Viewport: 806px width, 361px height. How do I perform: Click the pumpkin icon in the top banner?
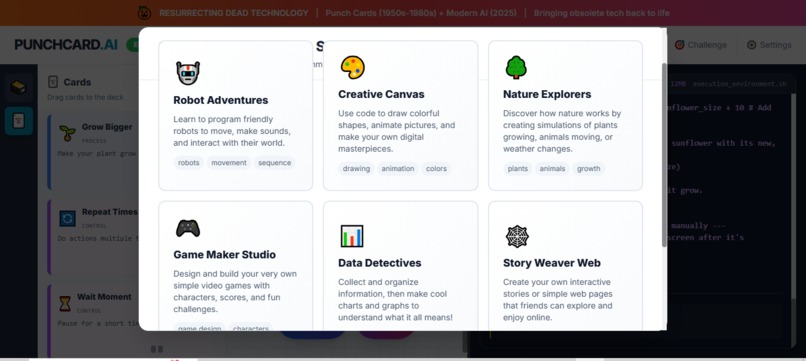coord(144,13)
